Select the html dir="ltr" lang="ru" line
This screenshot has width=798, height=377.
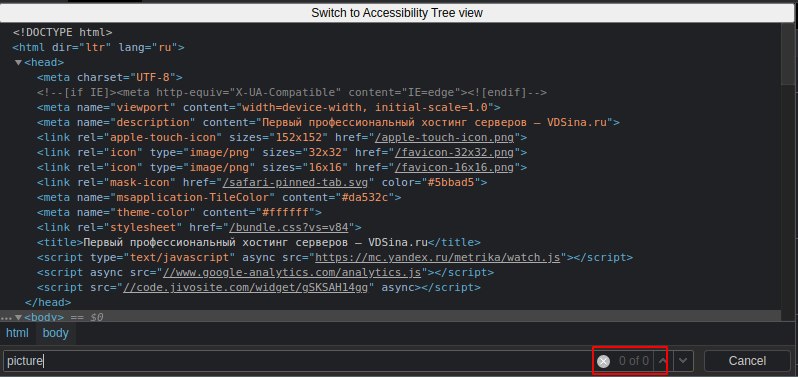click(98, 48)
